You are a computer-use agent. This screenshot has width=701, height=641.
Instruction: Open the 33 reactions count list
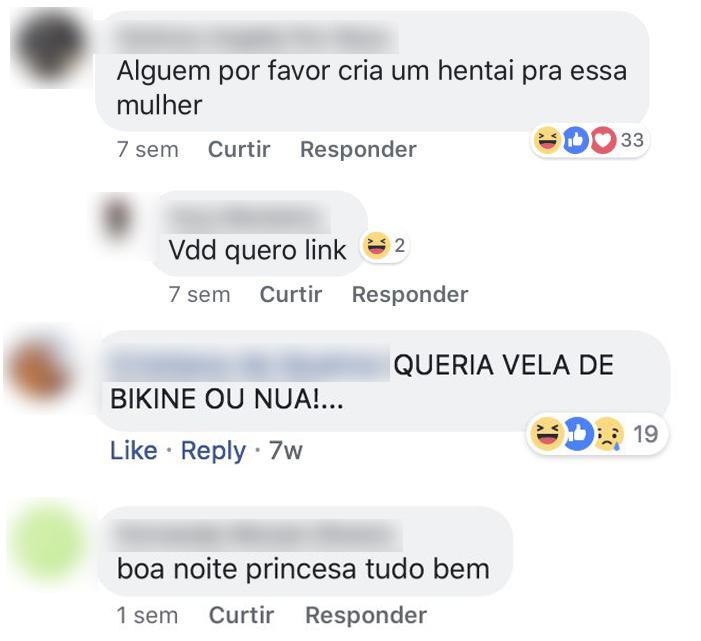(x=632, y=140)
